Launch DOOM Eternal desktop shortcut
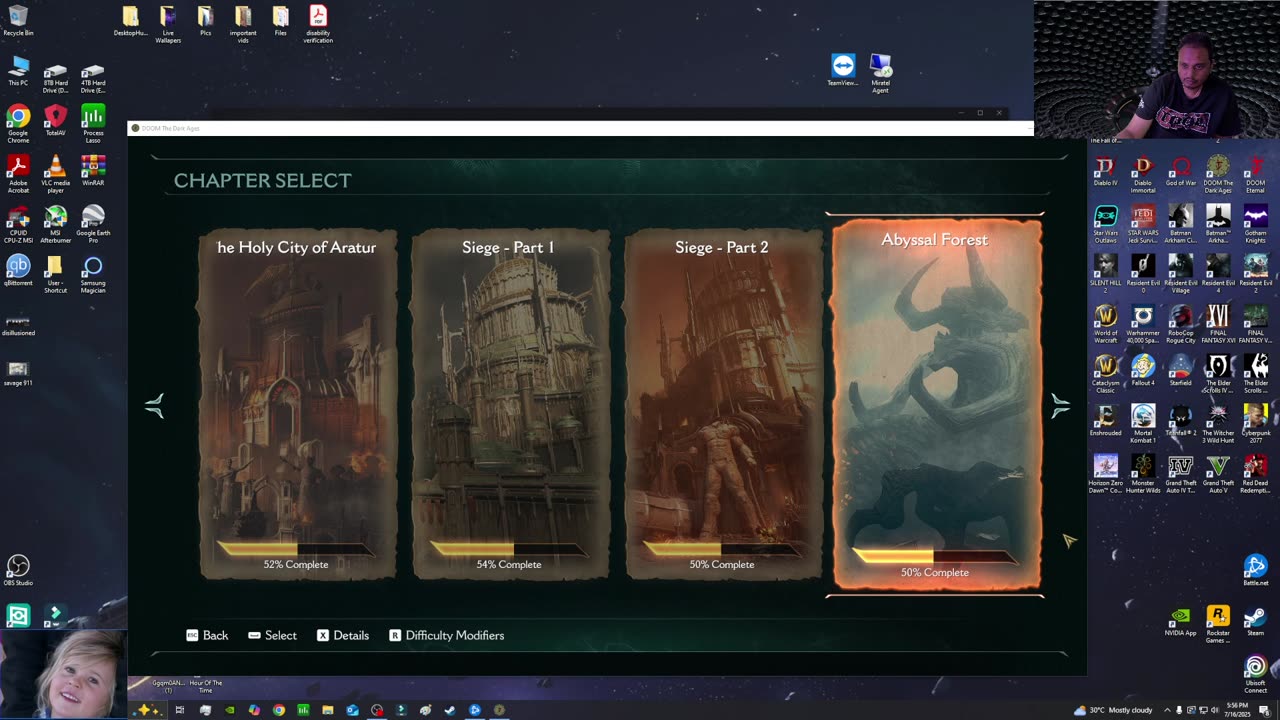Screen dimensions: 1280x720 pyautogui.click(x=1256, y=174)
